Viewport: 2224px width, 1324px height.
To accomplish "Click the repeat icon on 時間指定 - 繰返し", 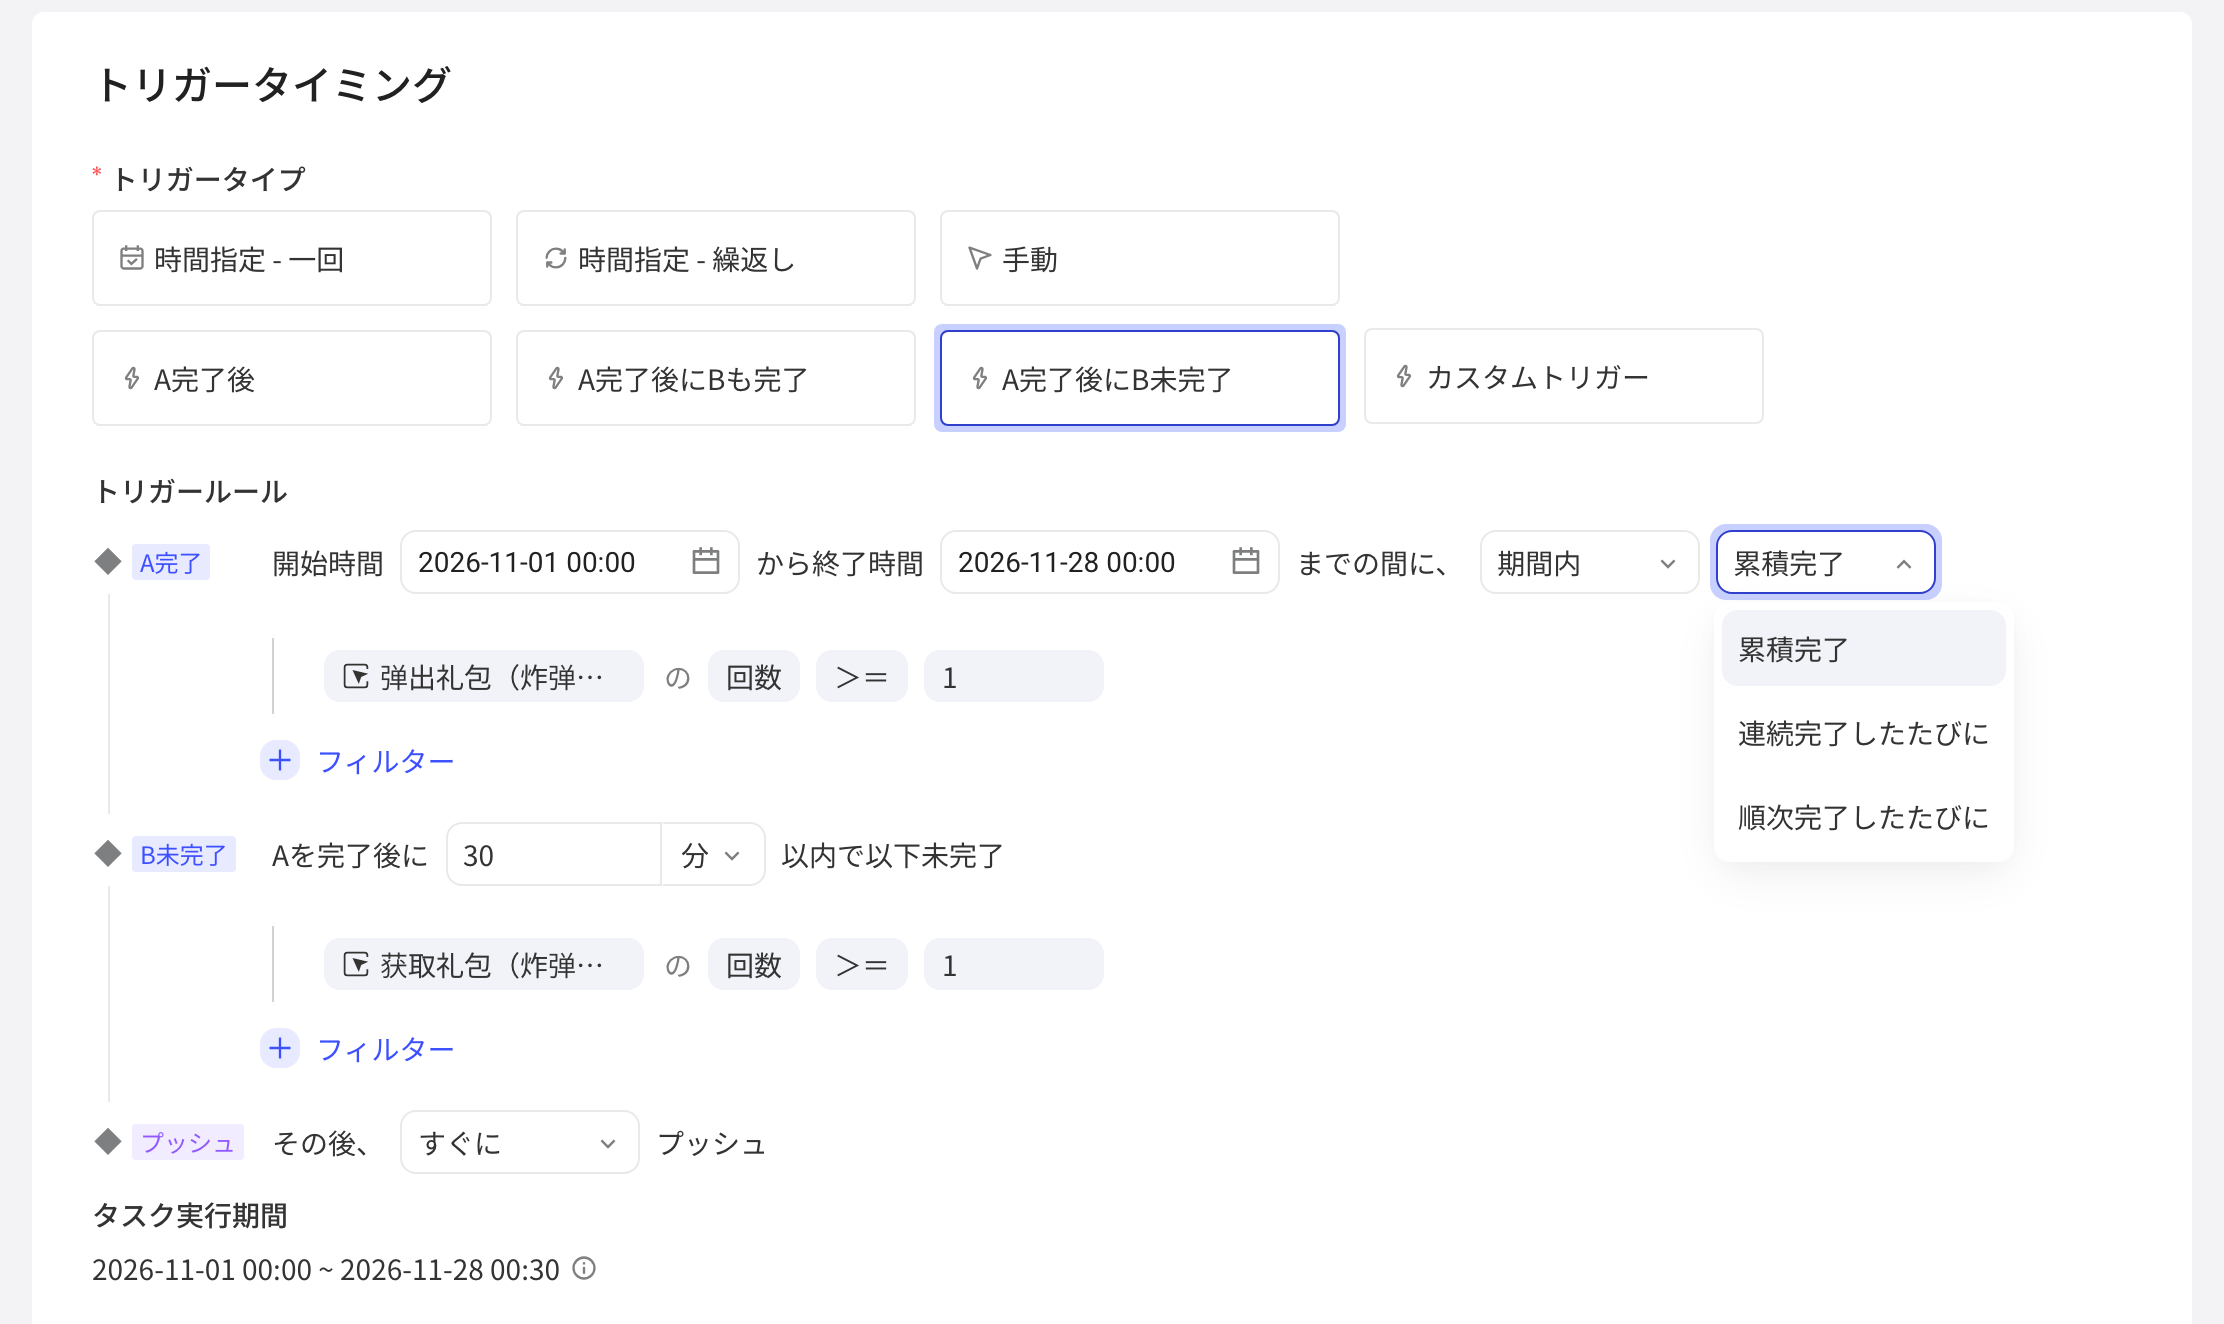I will (x=556, y=259).
